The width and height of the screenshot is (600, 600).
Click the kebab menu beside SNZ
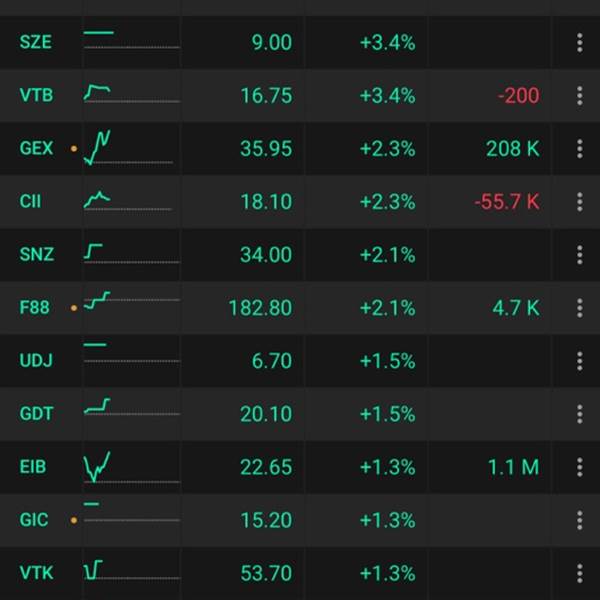click(579, 255)
